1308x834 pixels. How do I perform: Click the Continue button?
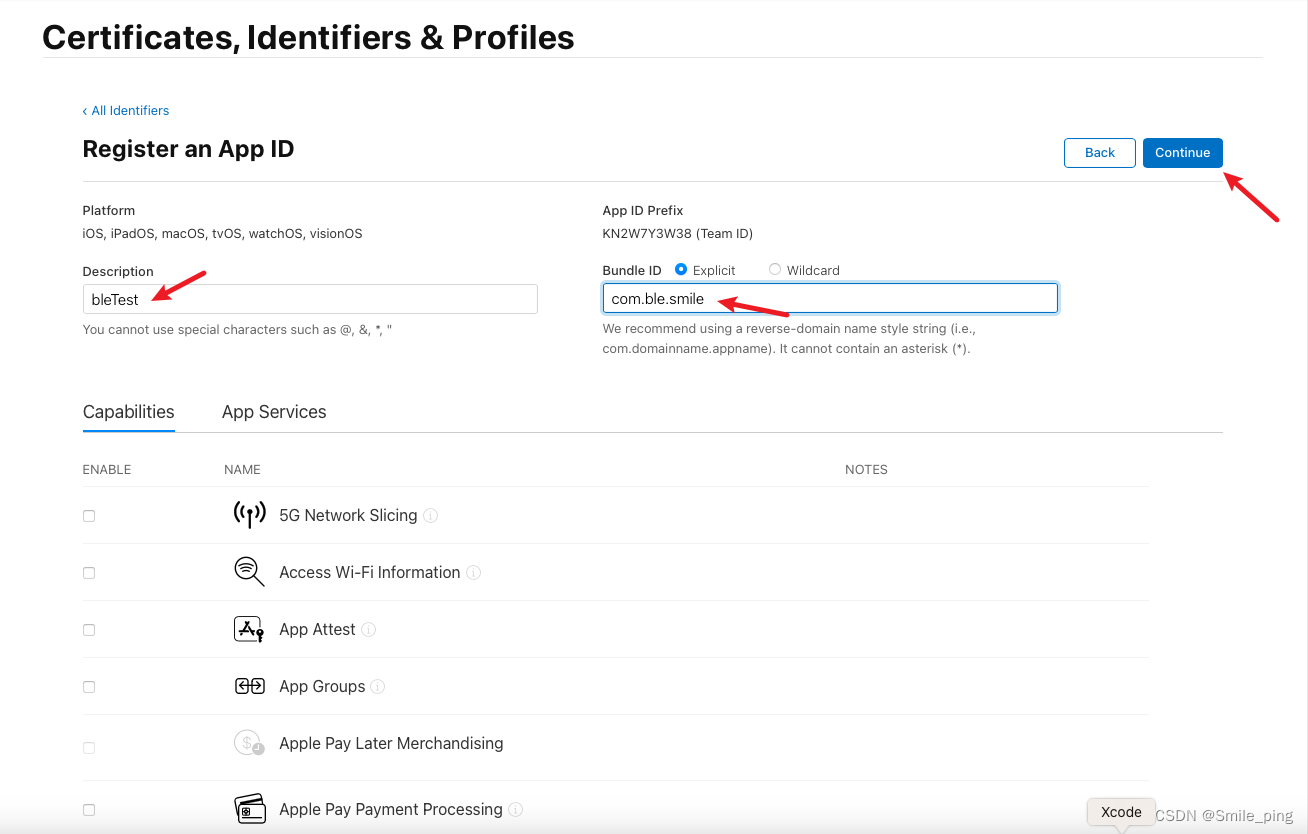point(1183,152)
